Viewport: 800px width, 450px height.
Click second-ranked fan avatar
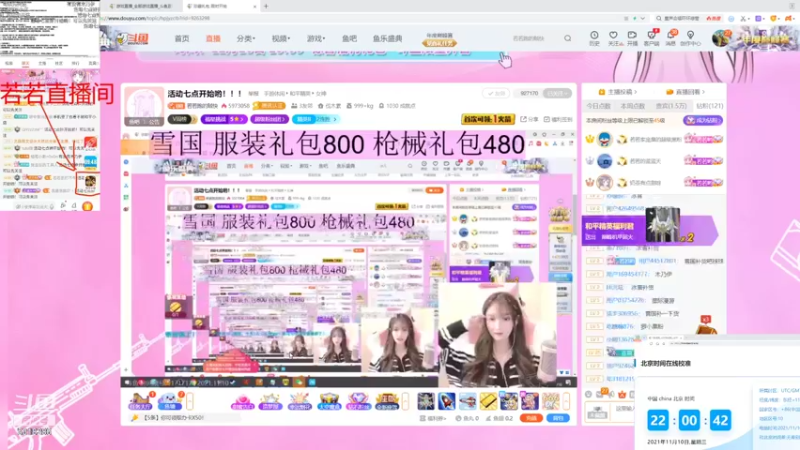[x=605, y=161]
